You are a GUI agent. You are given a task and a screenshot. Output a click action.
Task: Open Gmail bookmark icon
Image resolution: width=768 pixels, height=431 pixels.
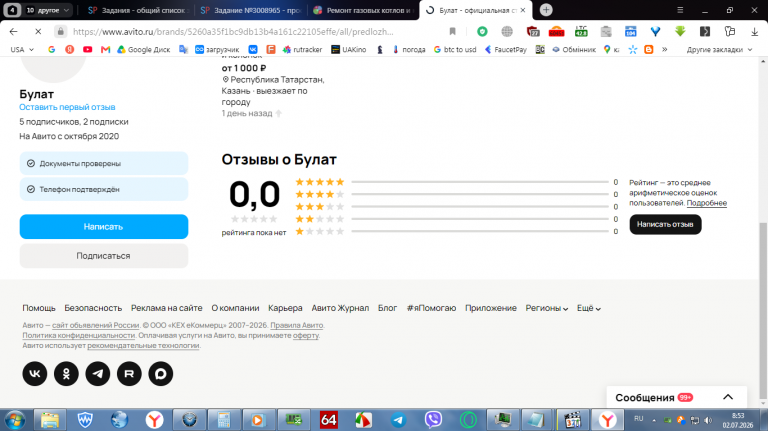click(105, 49)
